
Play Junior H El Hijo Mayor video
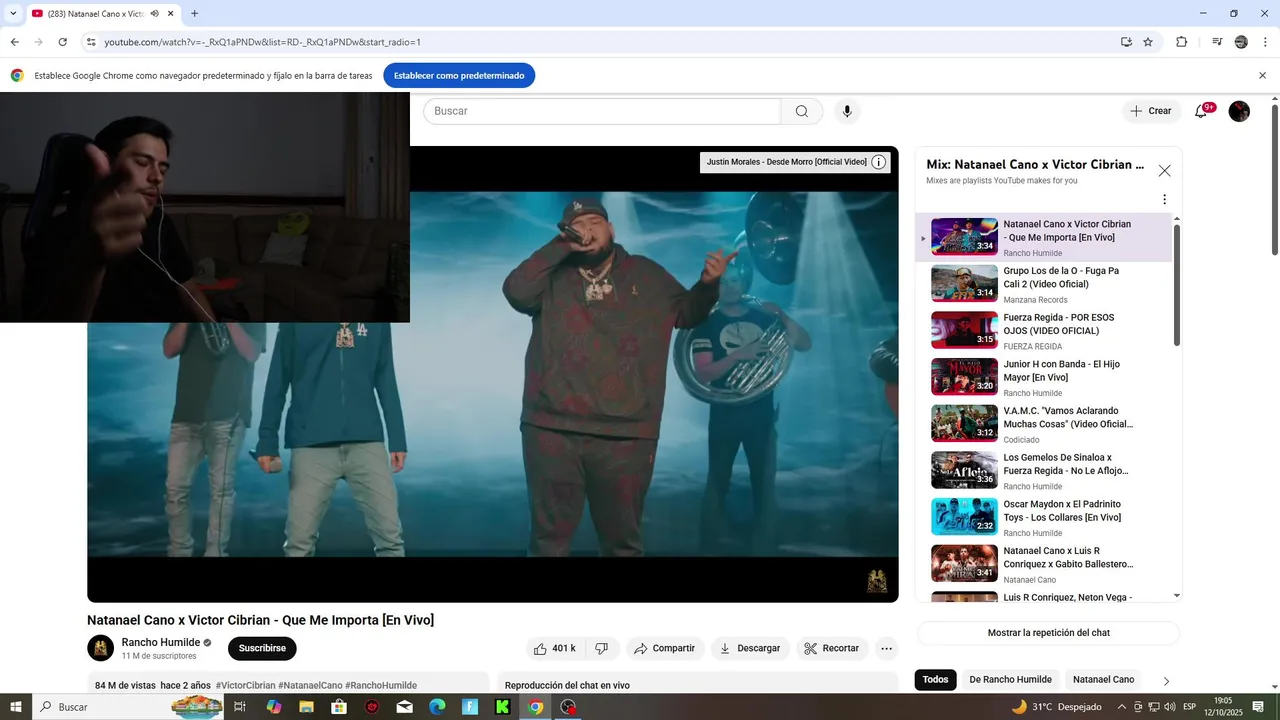pyautogui.click(x=1044, y=378)
